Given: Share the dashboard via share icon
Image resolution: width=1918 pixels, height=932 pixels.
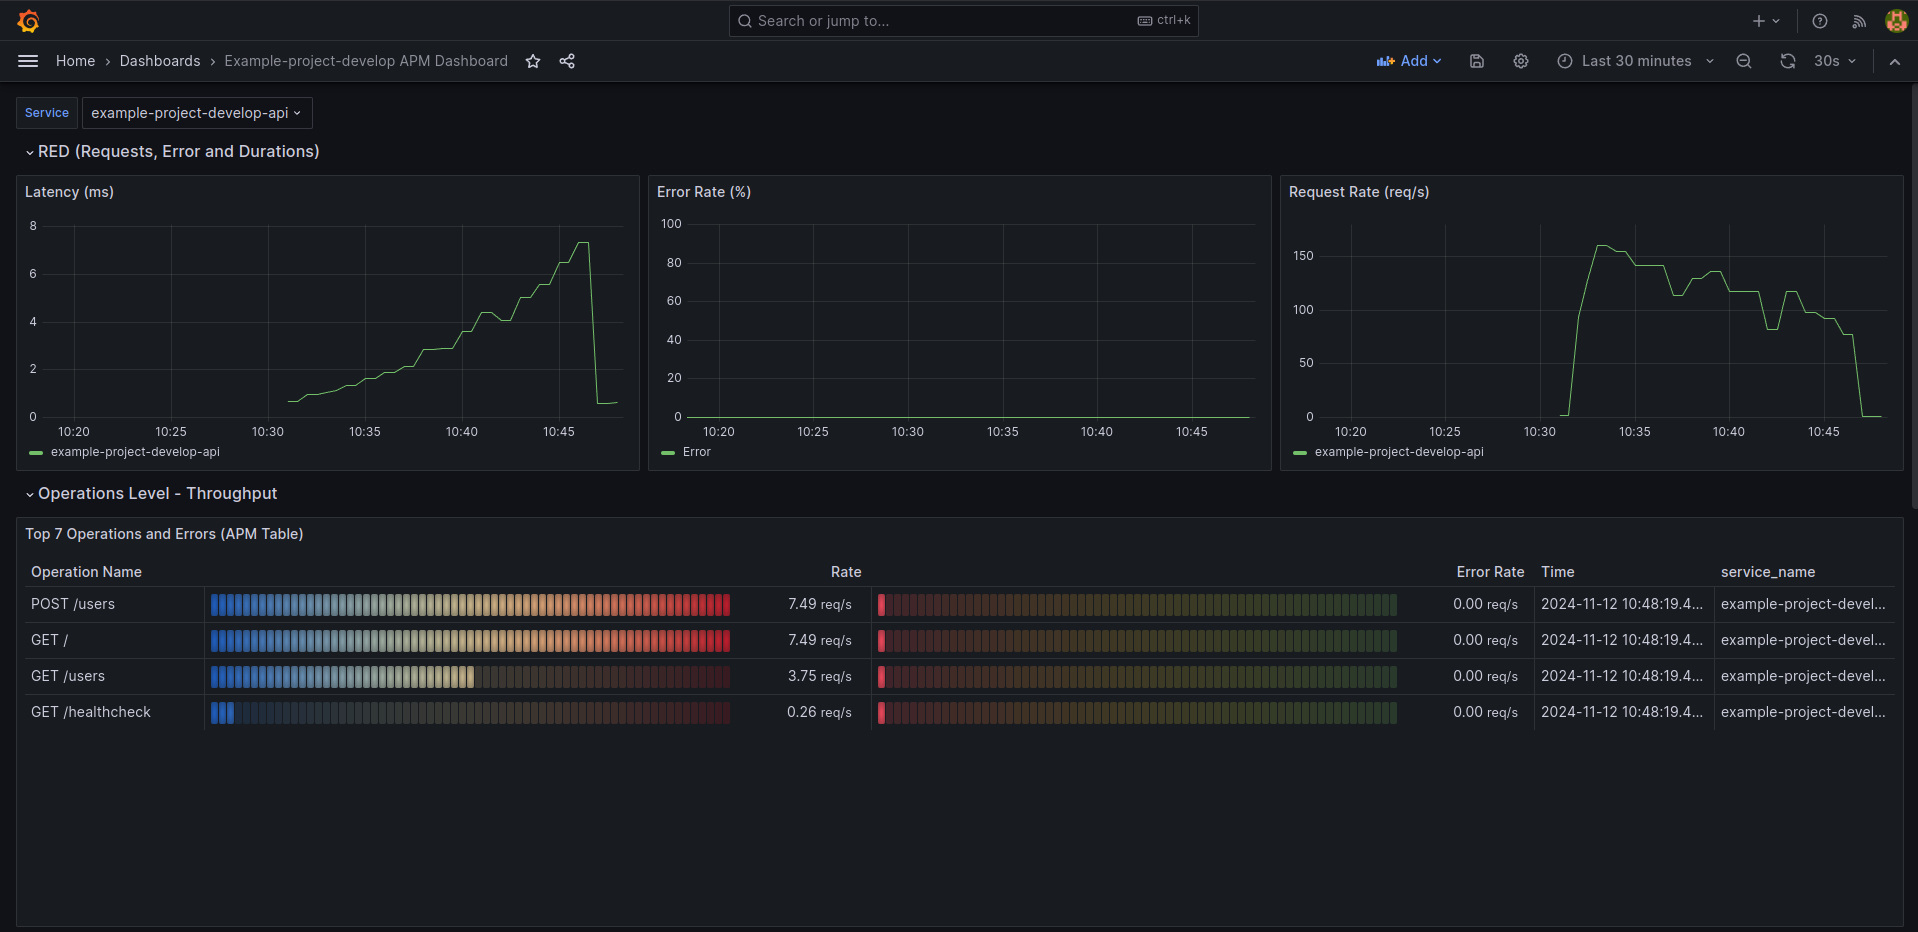Looking at the screenshot, I should (x=567, y=61).
